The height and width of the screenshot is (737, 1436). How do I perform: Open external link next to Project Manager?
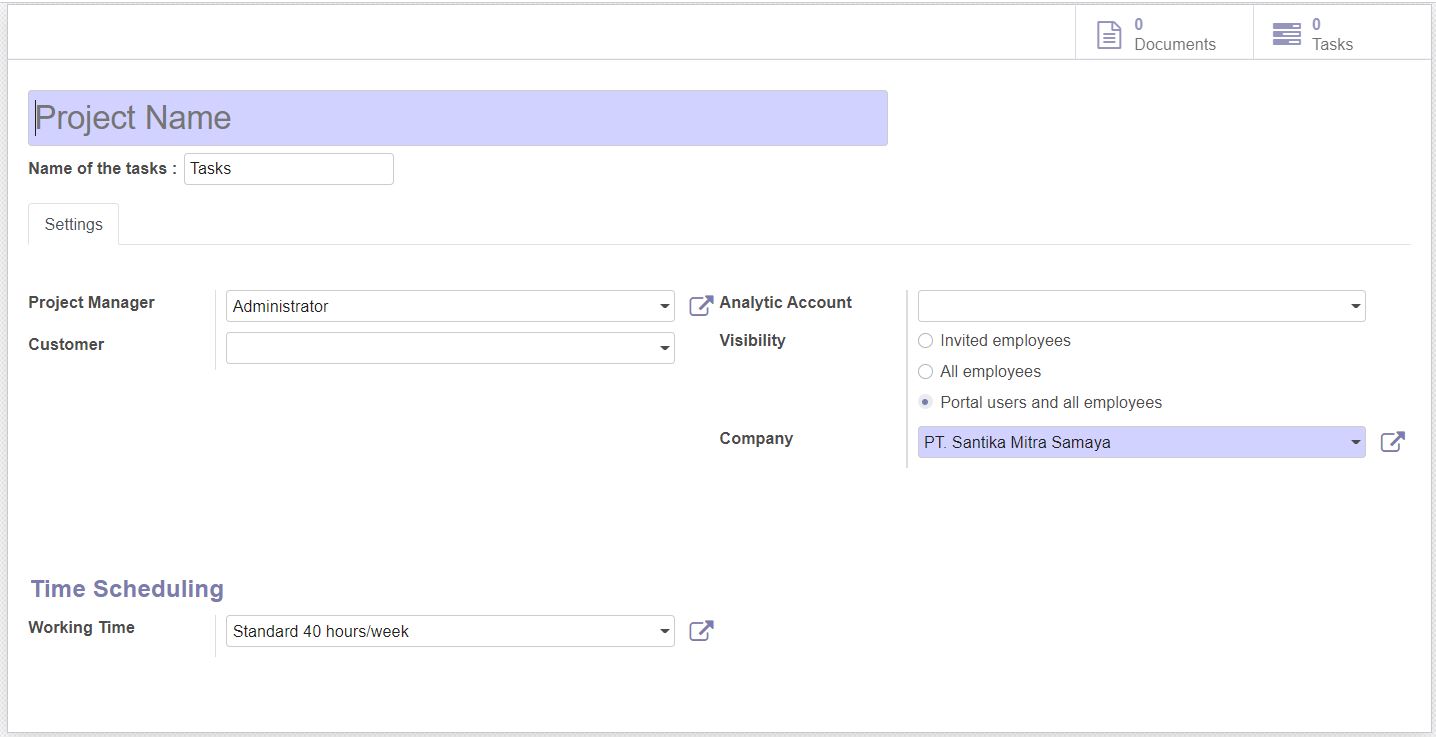pyautogui.click(x=701, y=305)
